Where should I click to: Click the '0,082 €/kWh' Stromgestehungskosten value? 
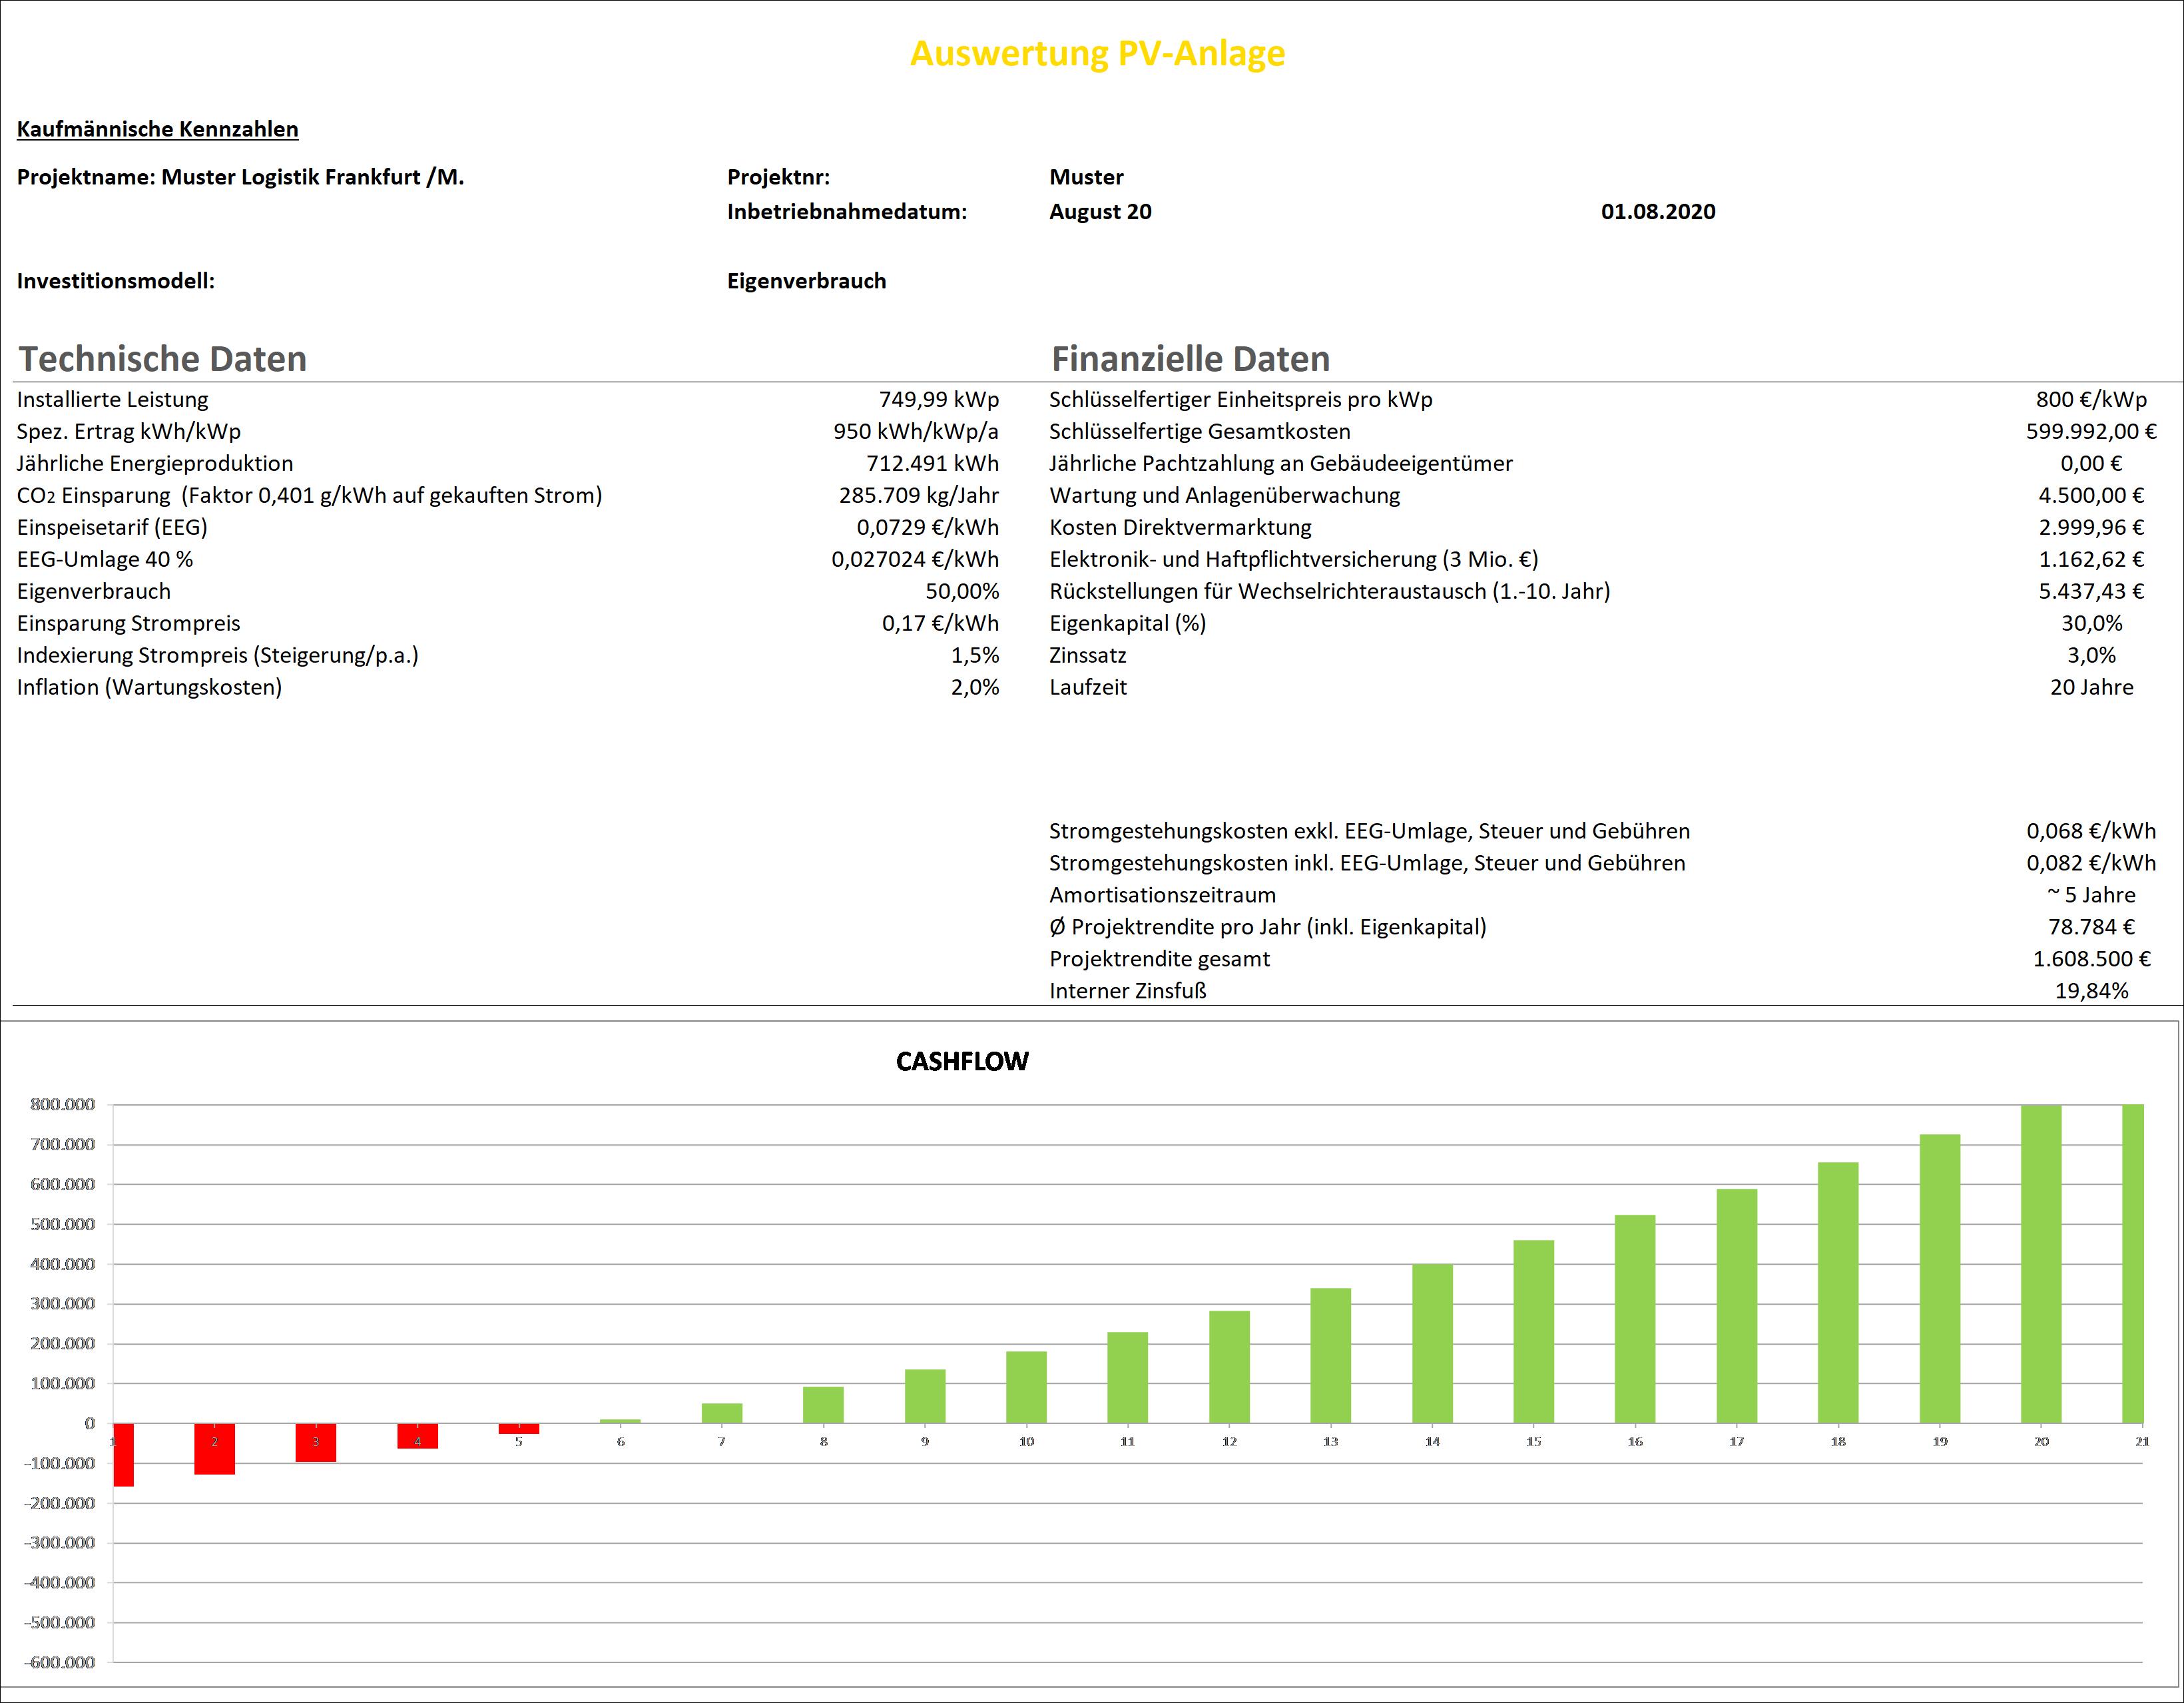pos(2091,863)
